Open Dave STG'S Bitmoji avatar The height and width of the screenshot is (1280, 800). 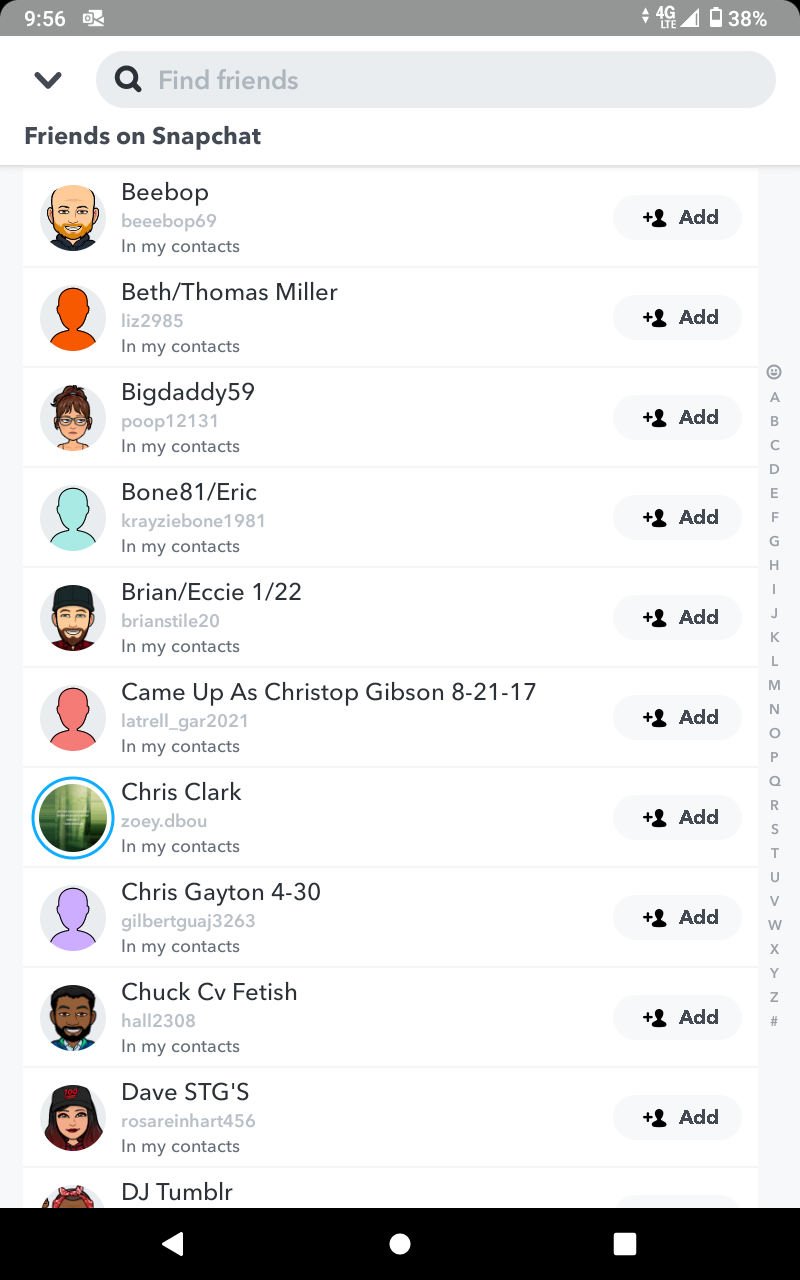click(x=73, y=1117)
